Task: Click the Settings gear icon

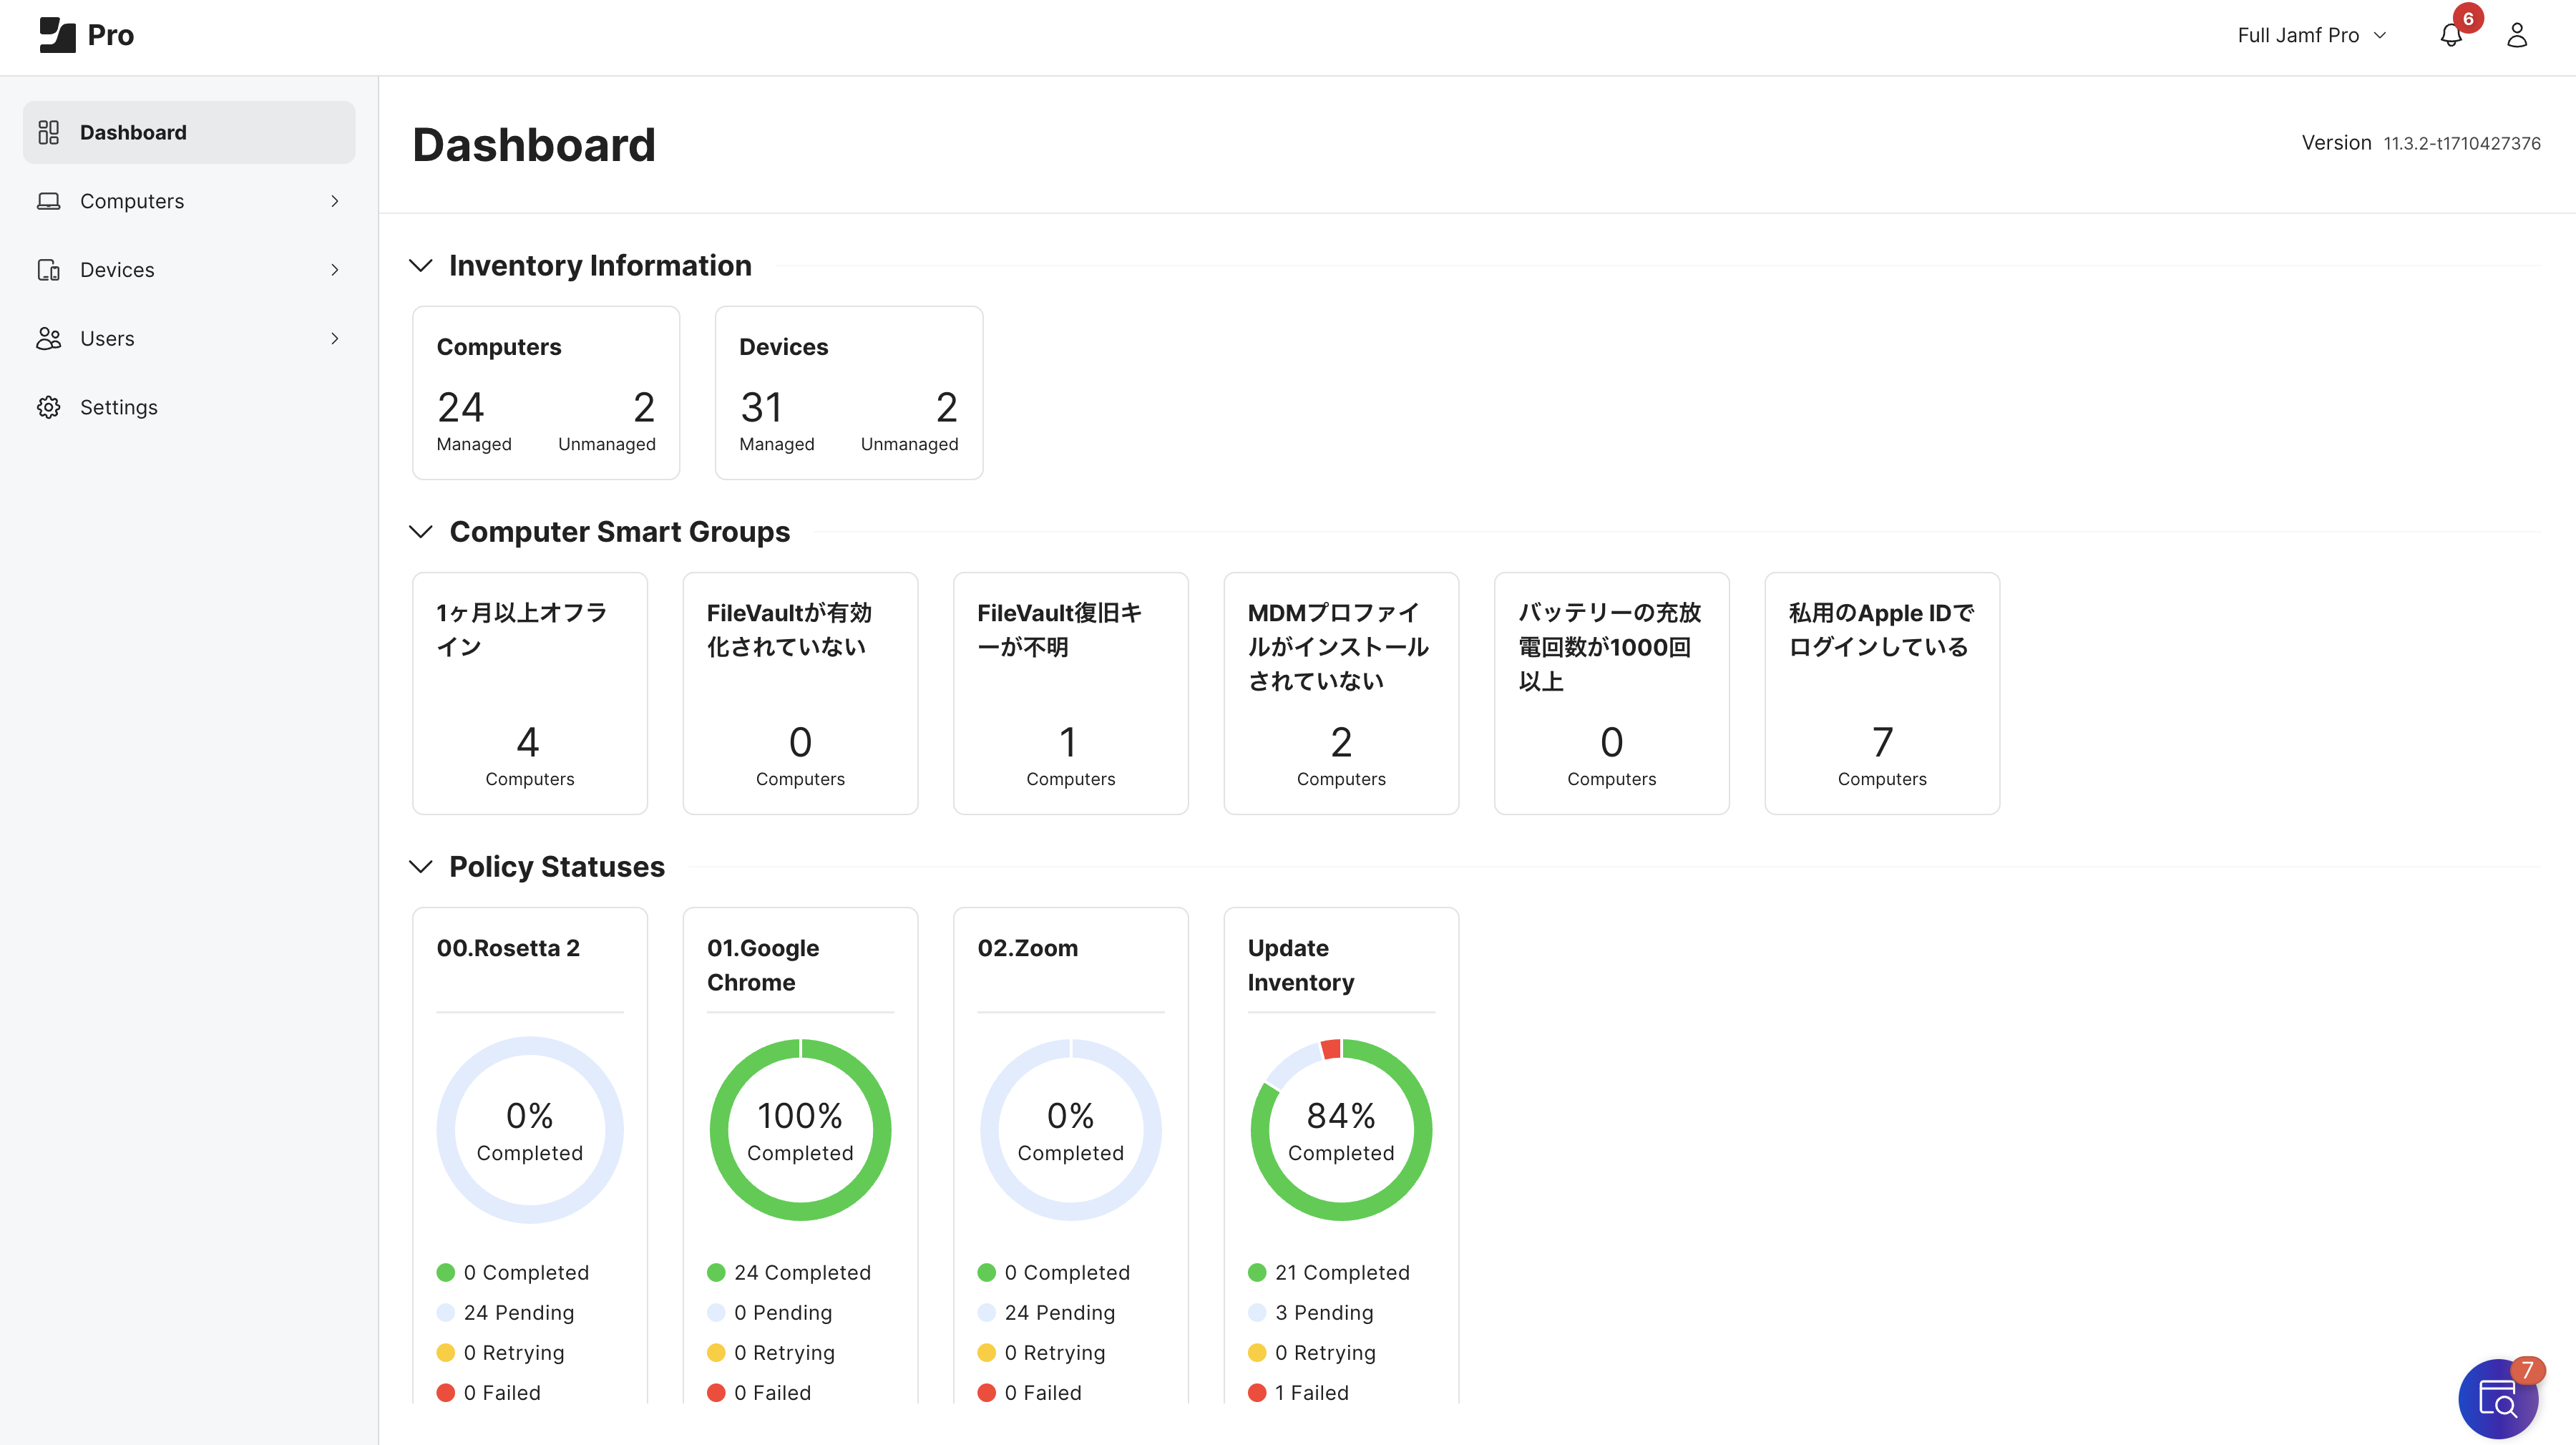Action: (x=48, y=407)
